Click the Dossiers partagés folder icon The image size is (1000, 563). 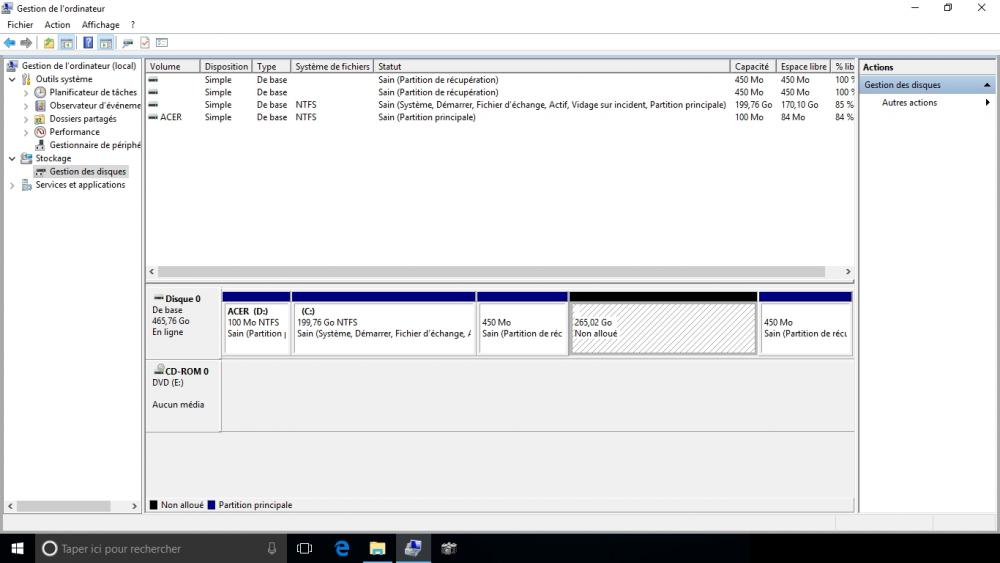coord(40,119)
